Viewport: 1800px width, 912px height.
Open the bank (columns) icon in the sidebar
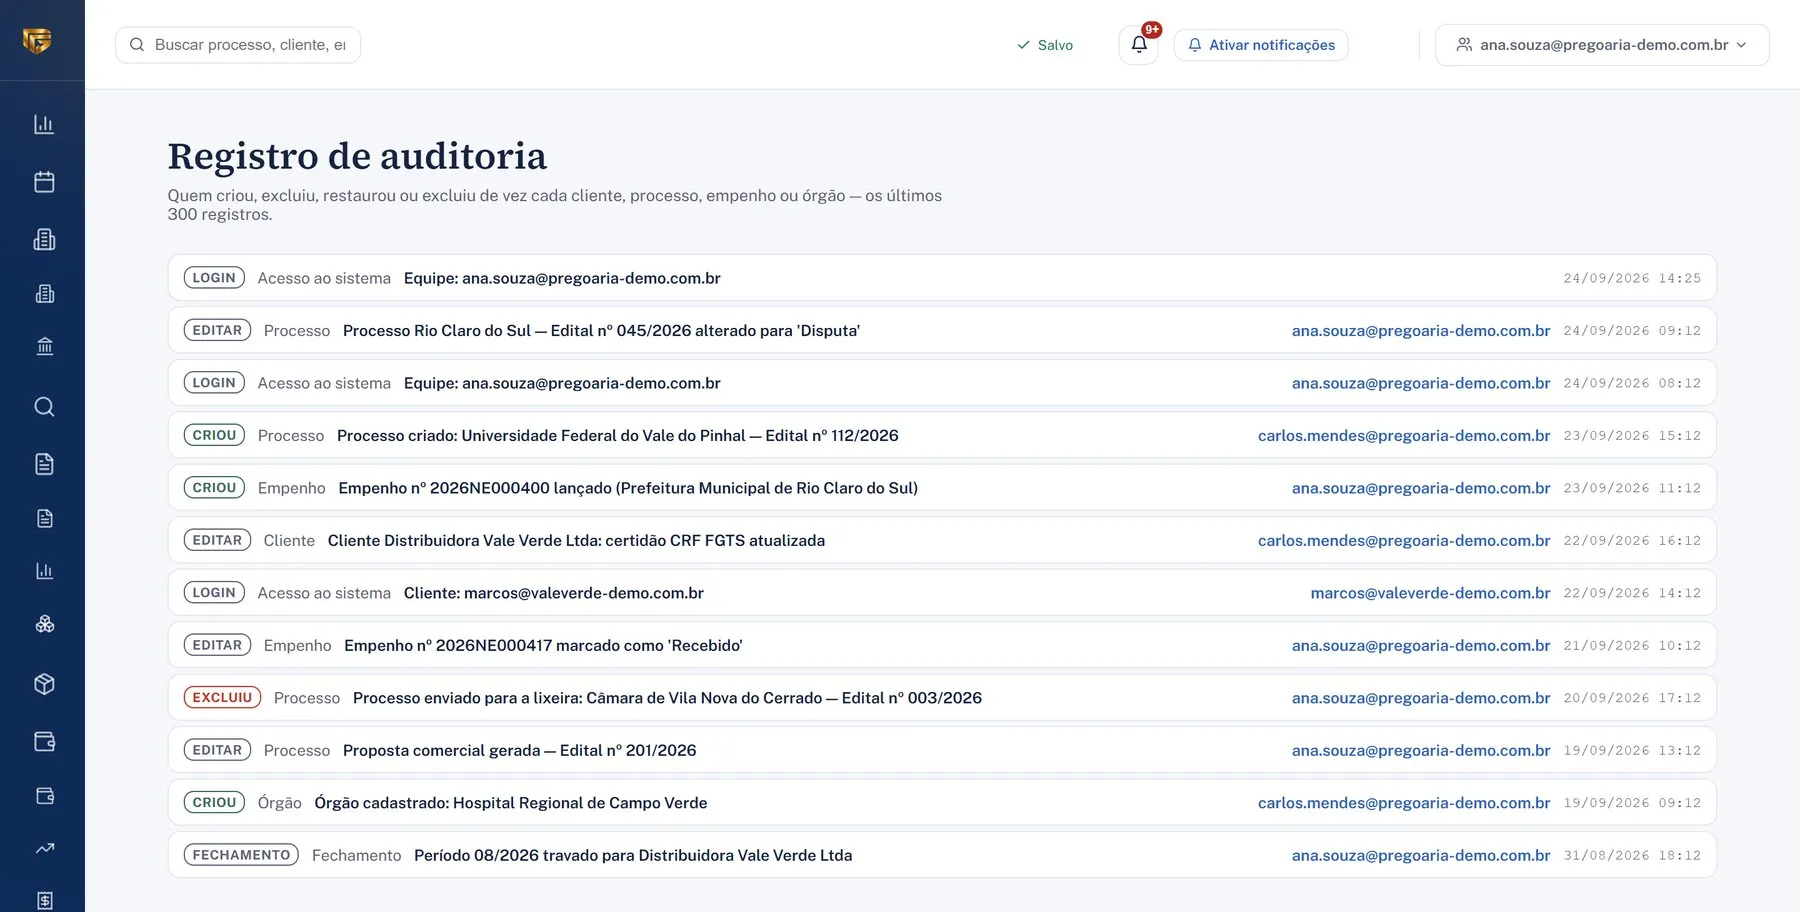pyautogui.click(x=44, y=346)
